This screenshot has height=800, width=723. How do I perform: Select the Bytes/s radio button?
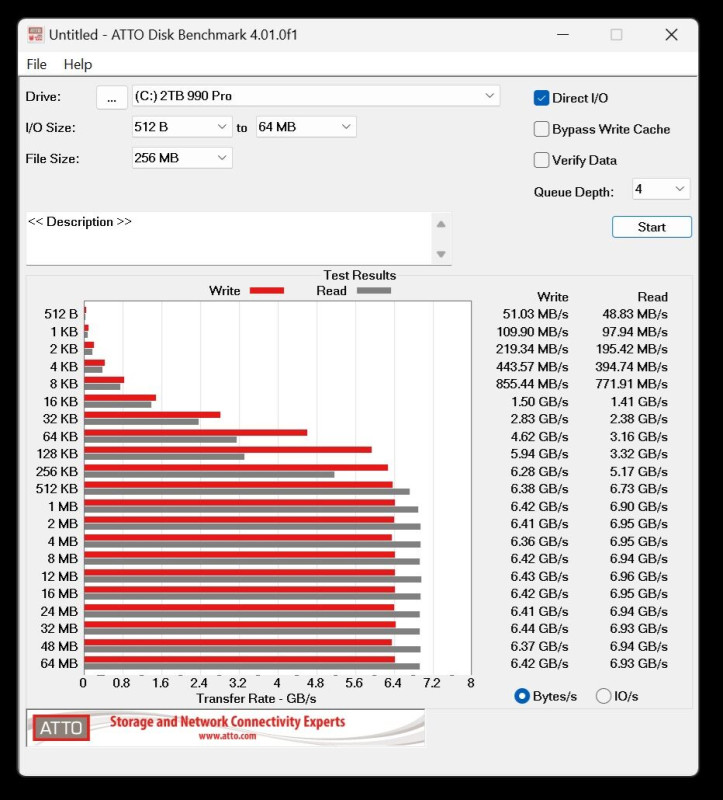click(521, 696)
